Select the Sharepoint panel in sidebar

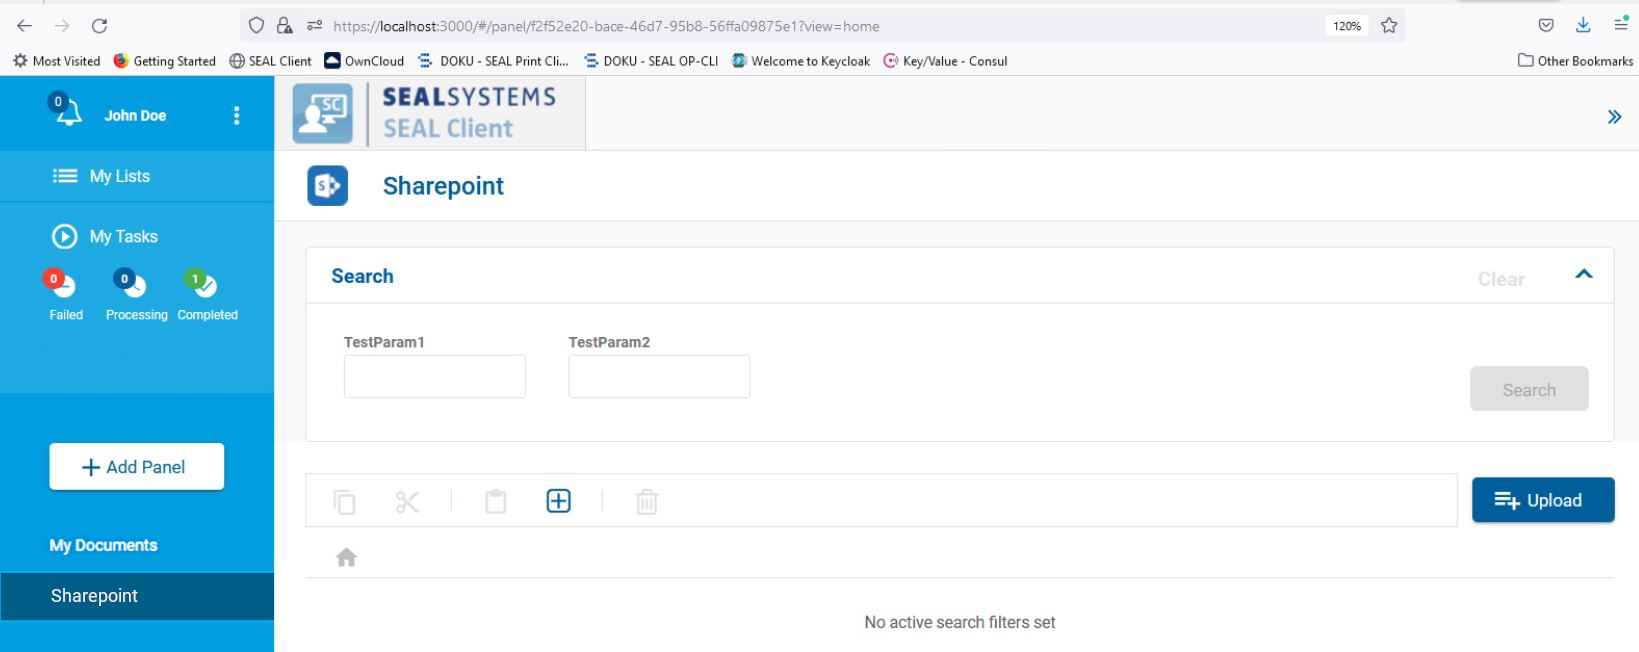coord(95,596)
